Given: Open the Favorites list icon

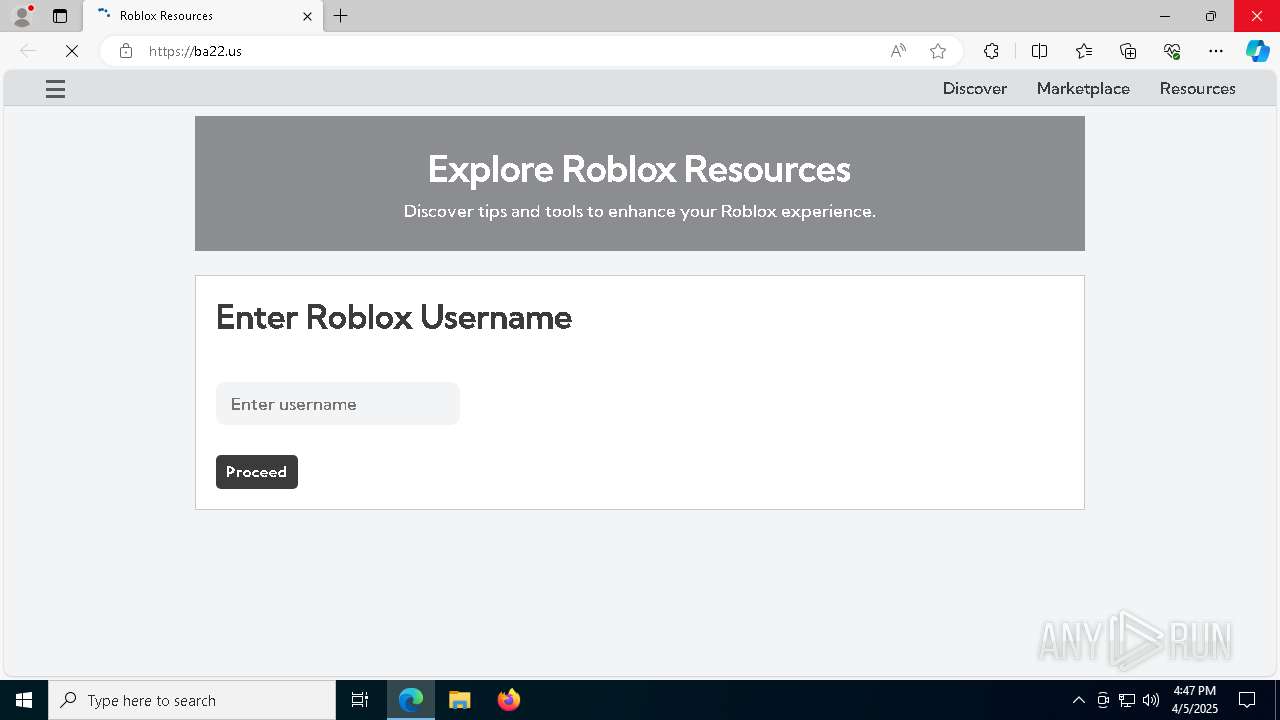Looking at the screenshot, I should pyautogui.click(x=1084, y=51).
